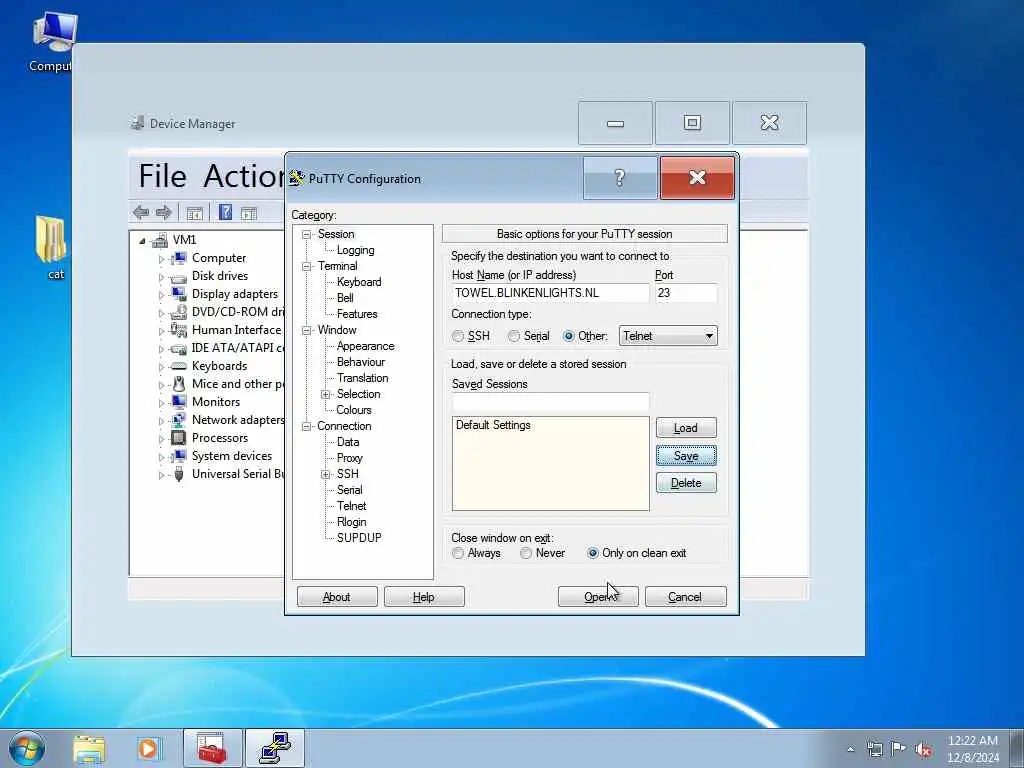
Task: Show hidden tray icons arrow
Action: click(x=850, y=749)
